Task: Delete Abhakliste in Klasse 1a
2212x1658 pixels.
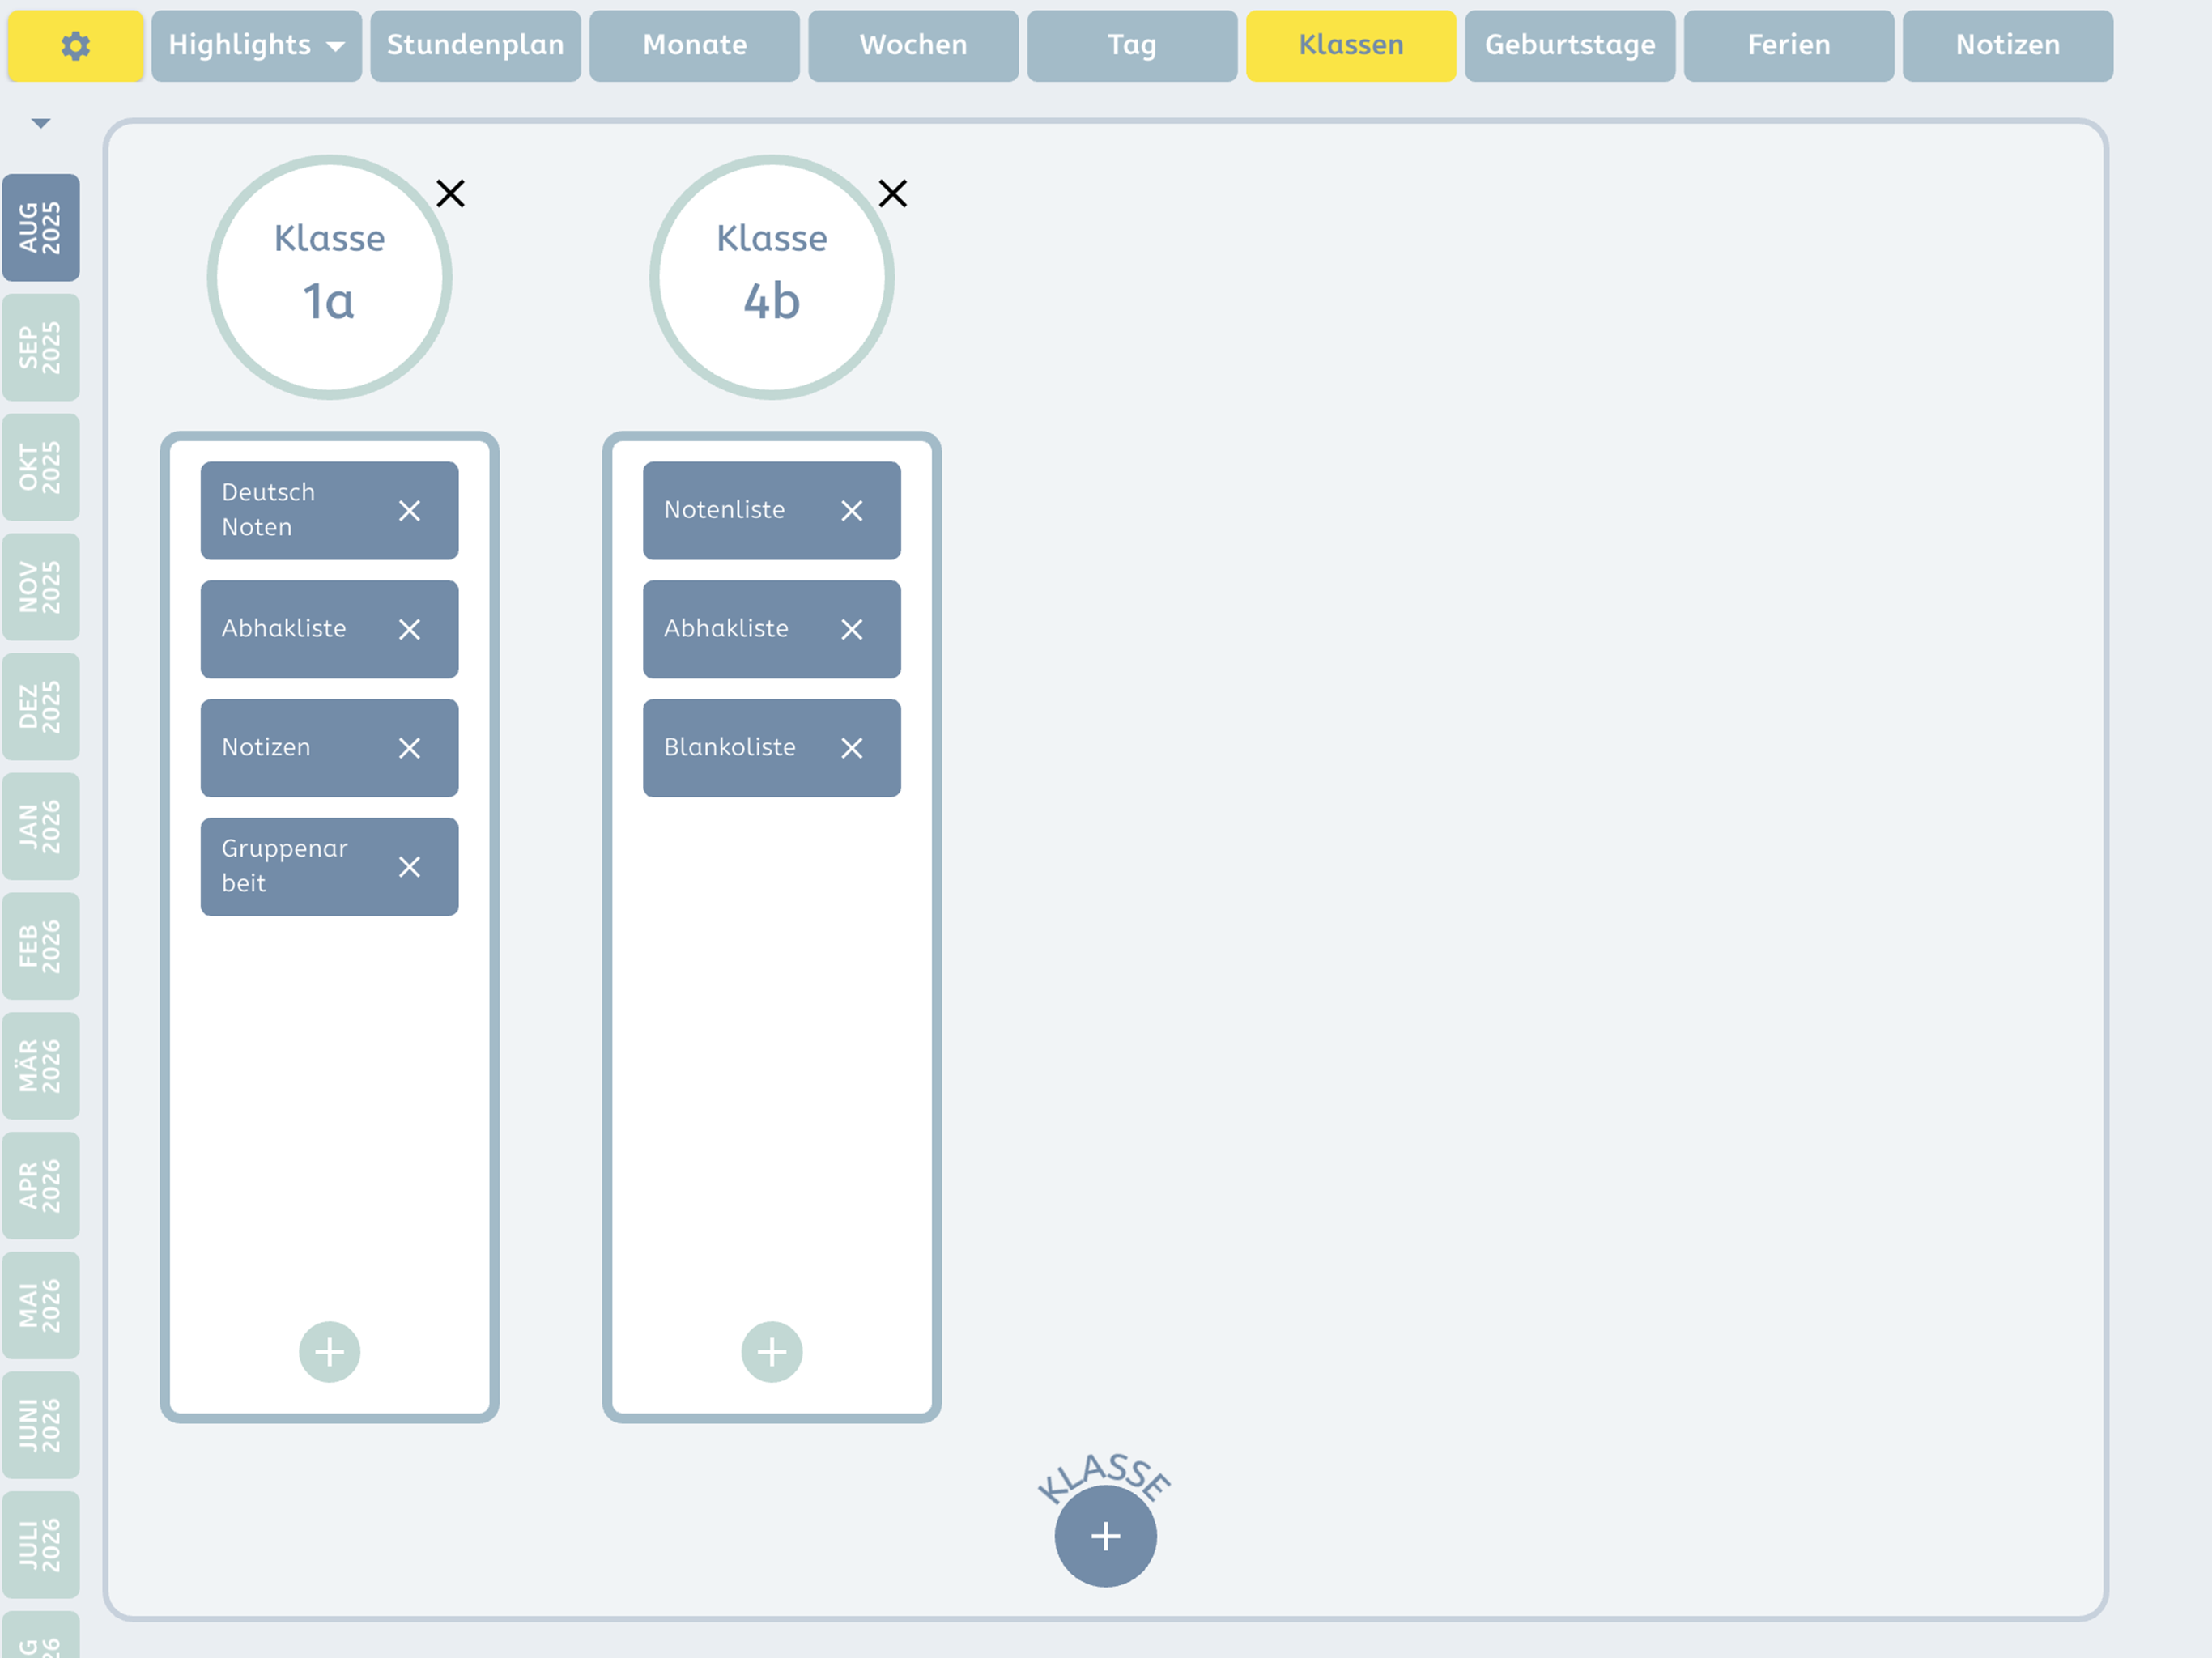Action: tap(409, 629)
